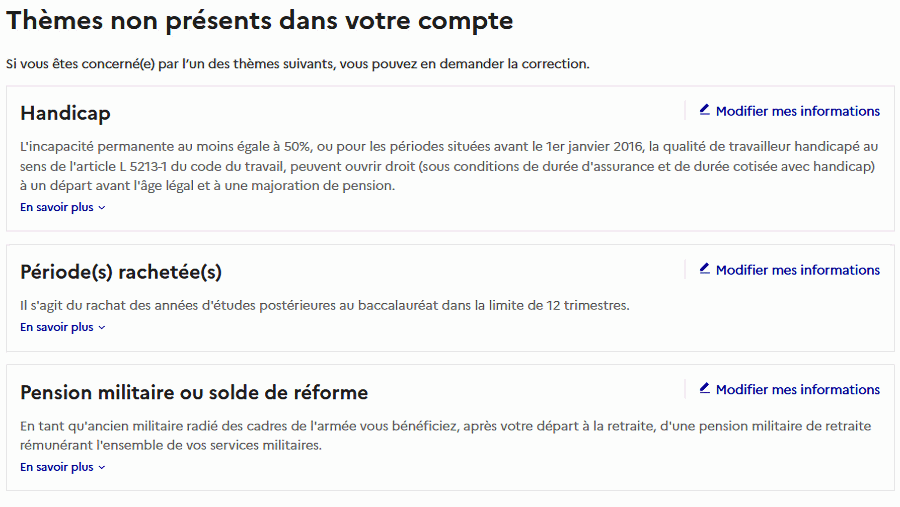This screenshot has height=507, width=900.
Task: Click chevron arrow beside Période(s) rachetée(s) En savoir plus
Action: click(102, 328)
